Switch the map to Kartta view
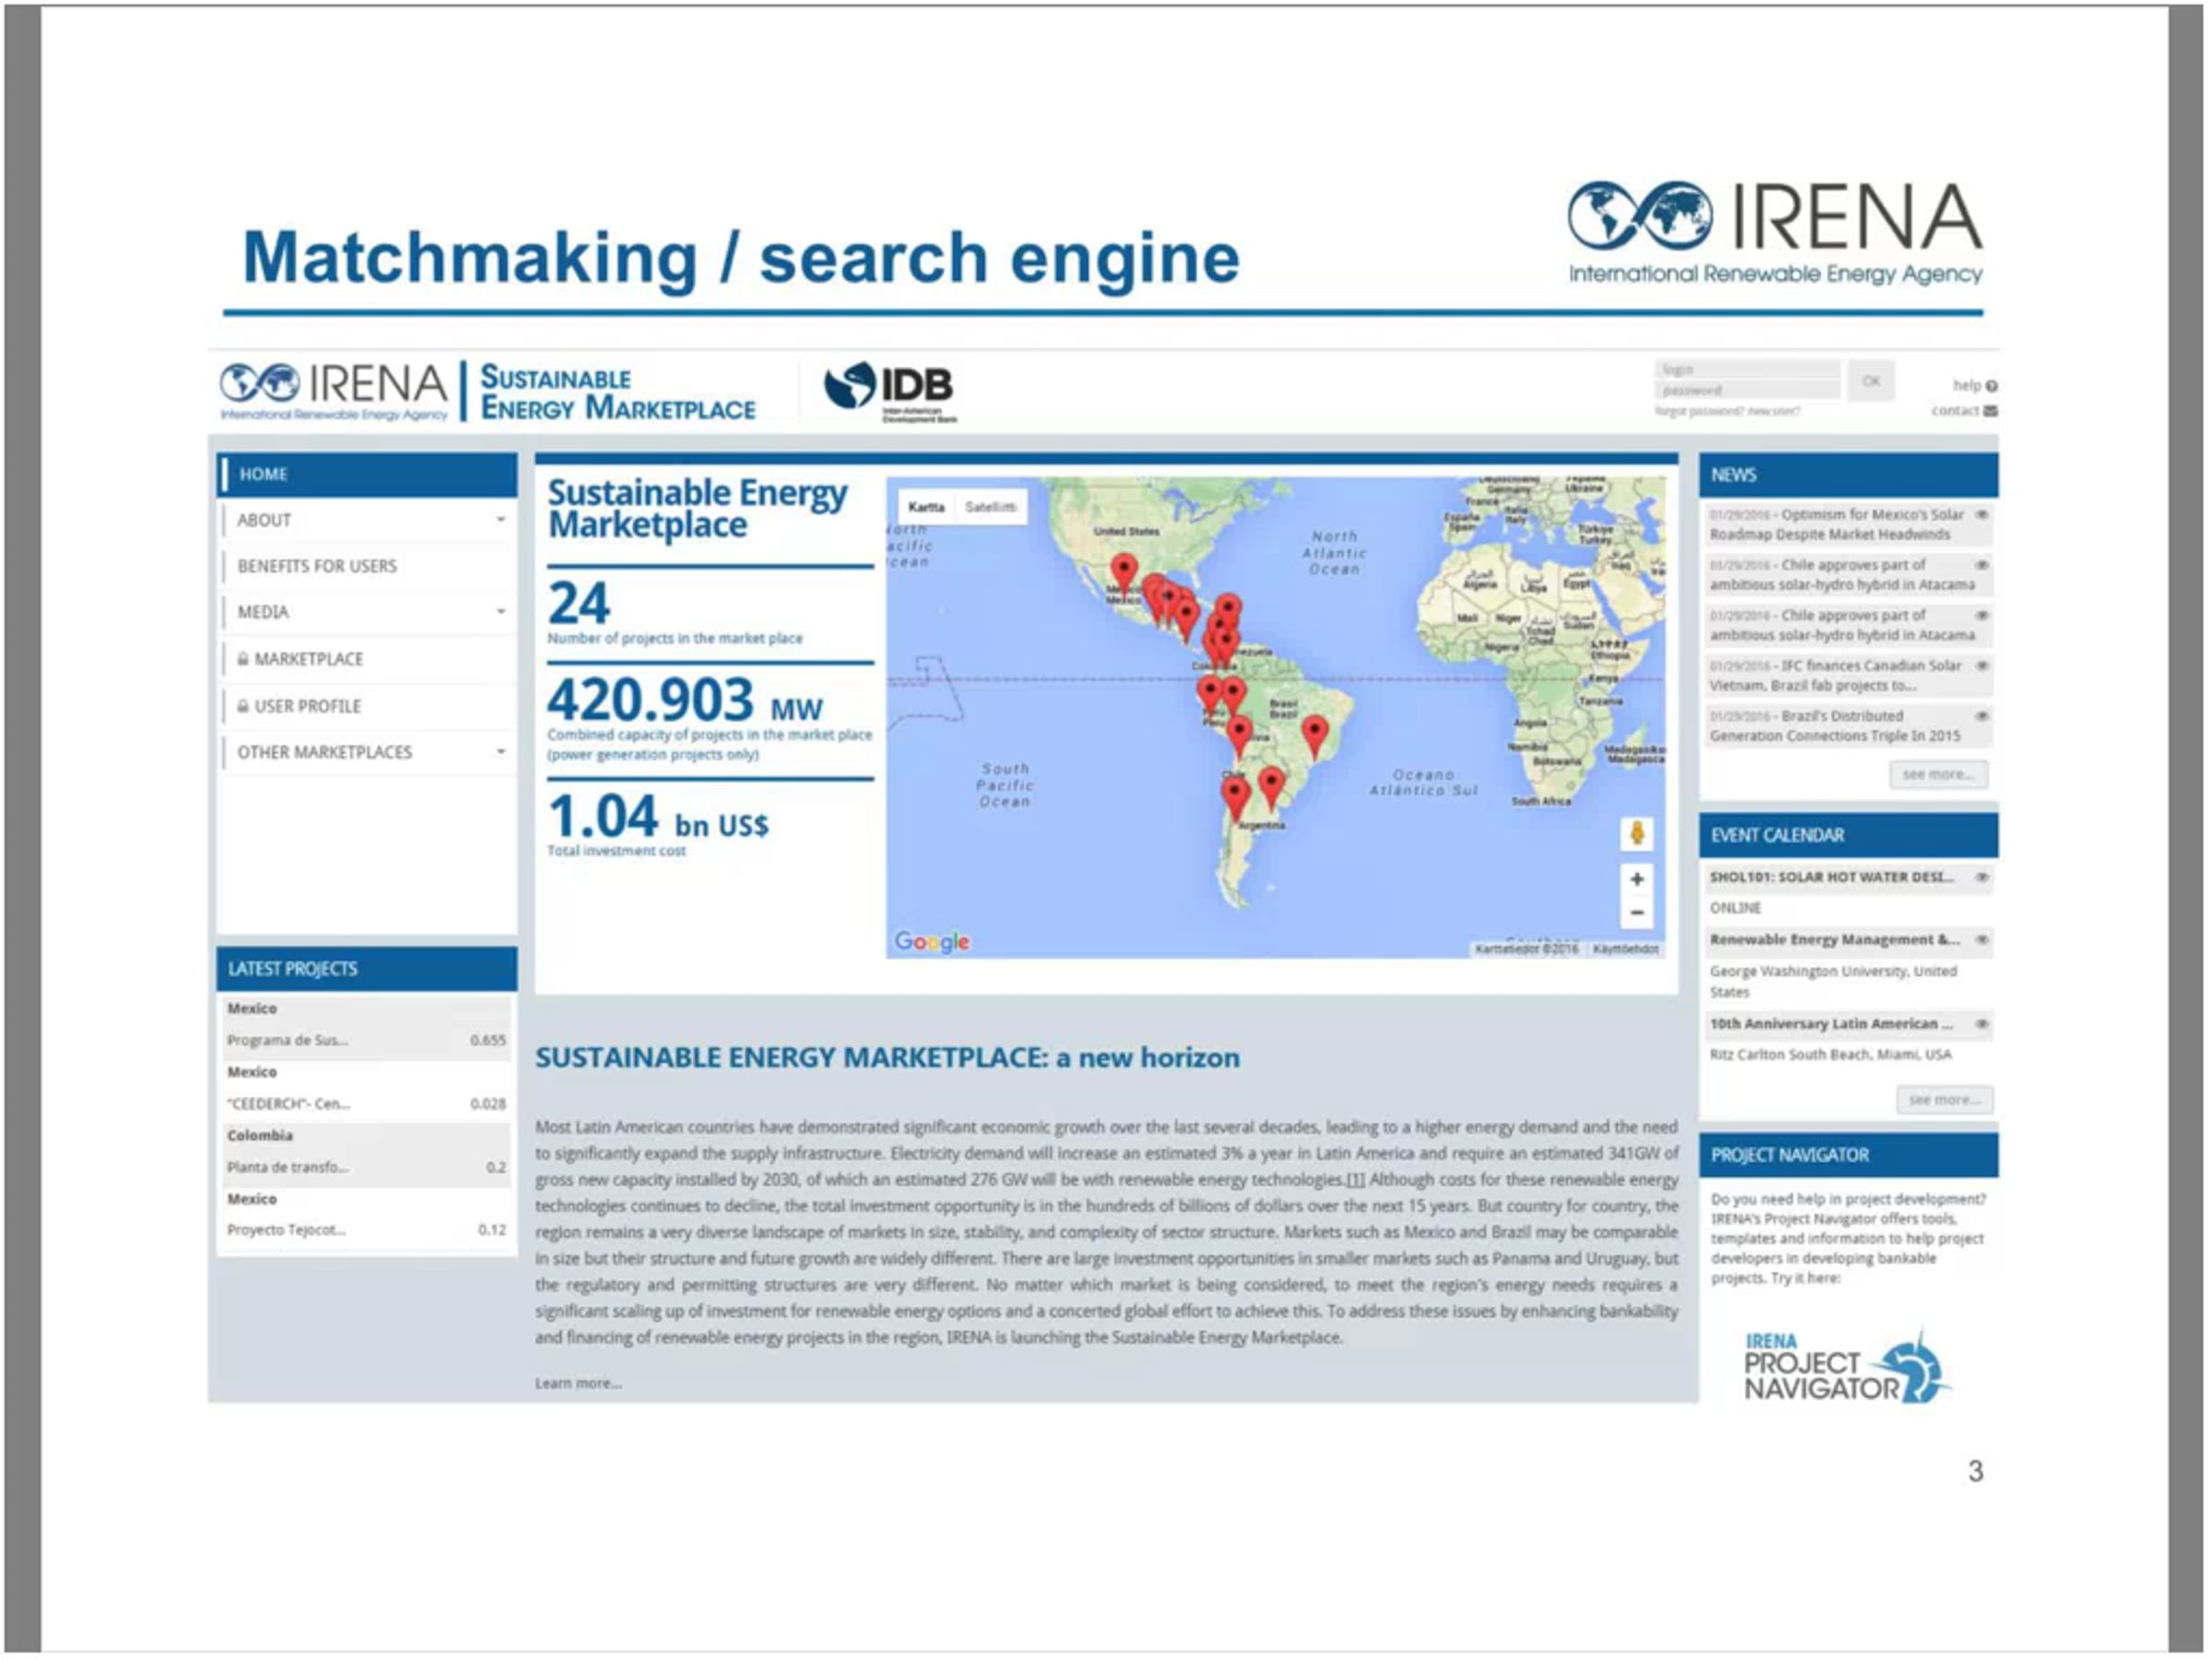This screenshot has height=1659, width=2212. (927, 507)
